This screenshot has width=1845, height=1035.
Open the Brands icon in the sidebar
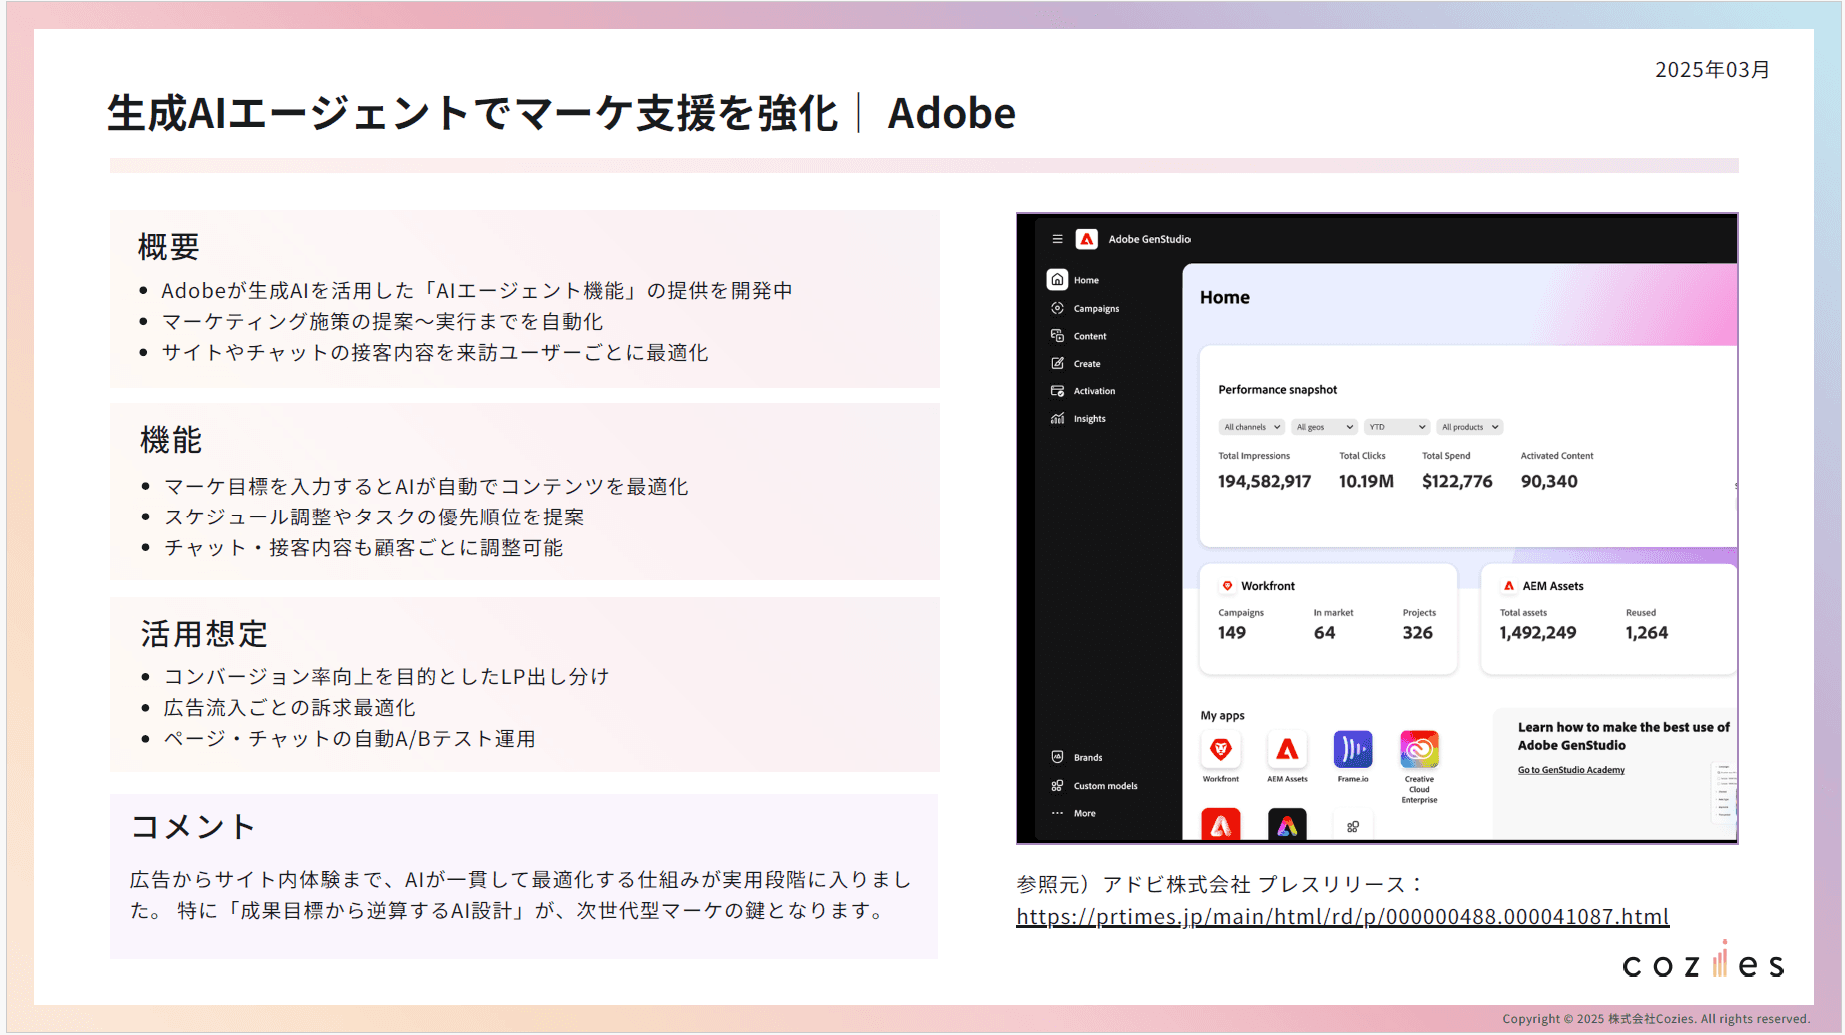(x=1057, y=757)
